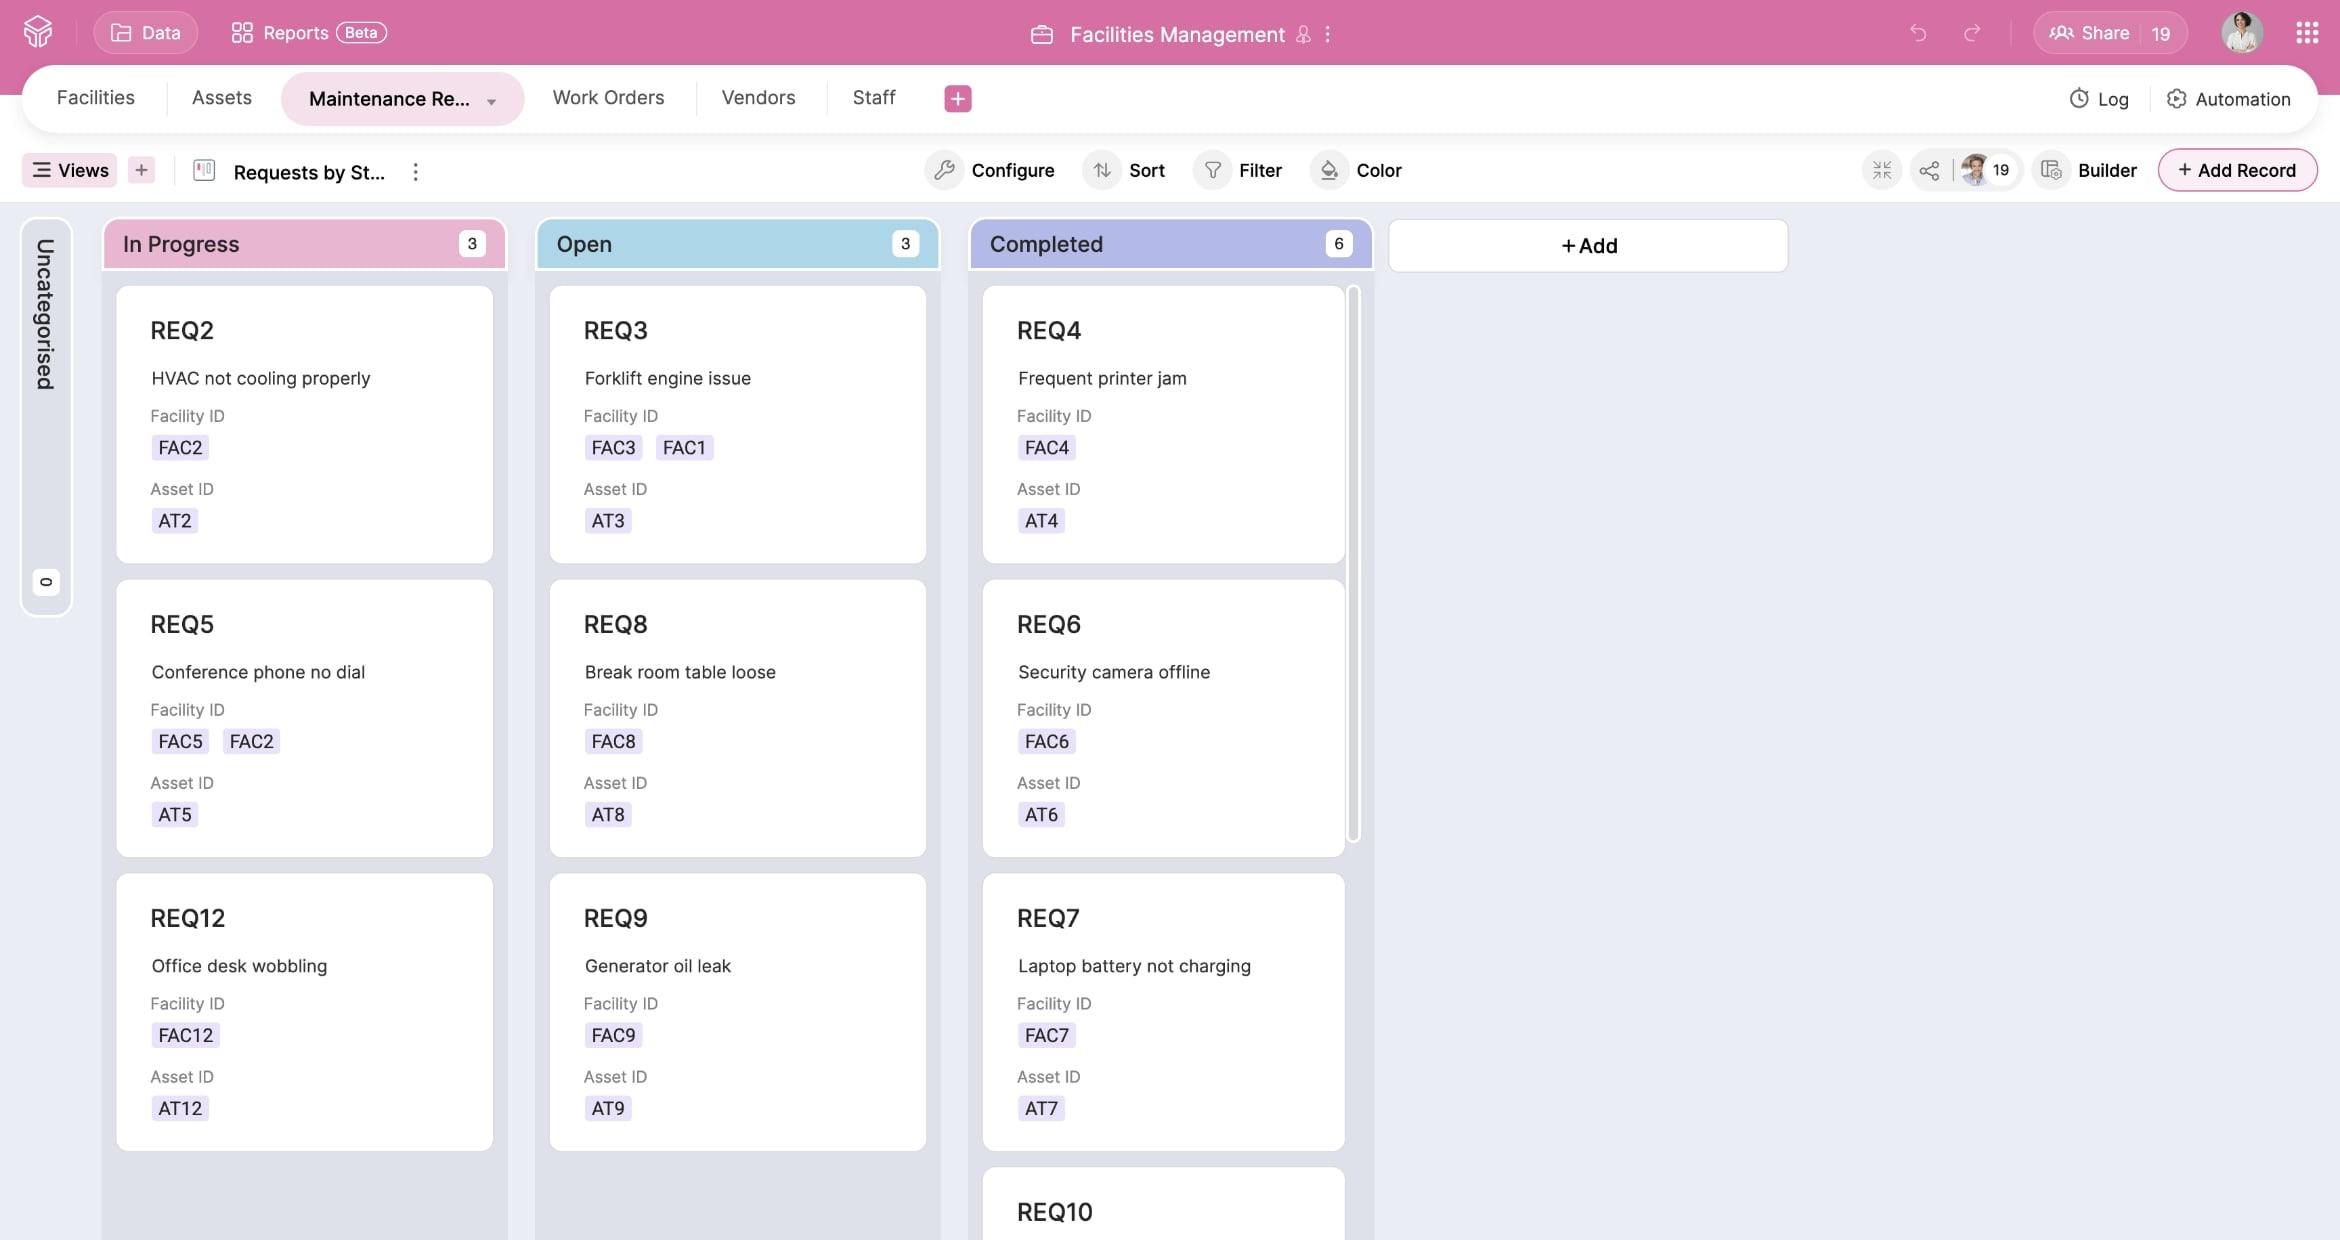Screen dimensions: 2340x1240
Task: Open Maintenance Requests tab dropdown arrow
Action: pyautogui.click(x=491, y=101)
